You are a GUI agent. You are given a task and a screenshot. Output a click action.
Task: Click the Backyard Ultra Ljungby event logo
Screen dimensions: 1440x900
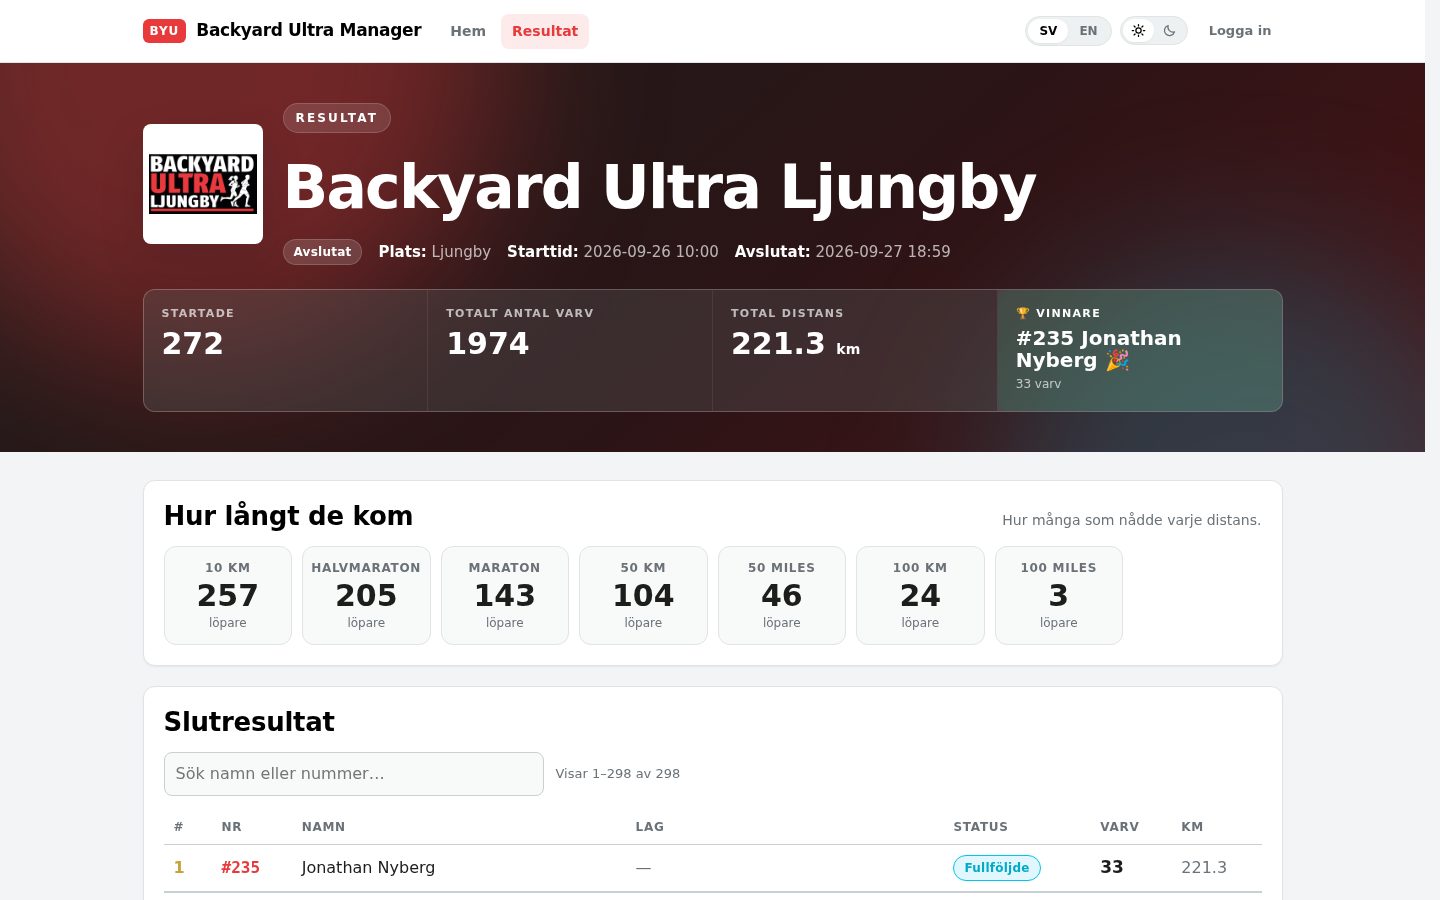coord(203,184)
